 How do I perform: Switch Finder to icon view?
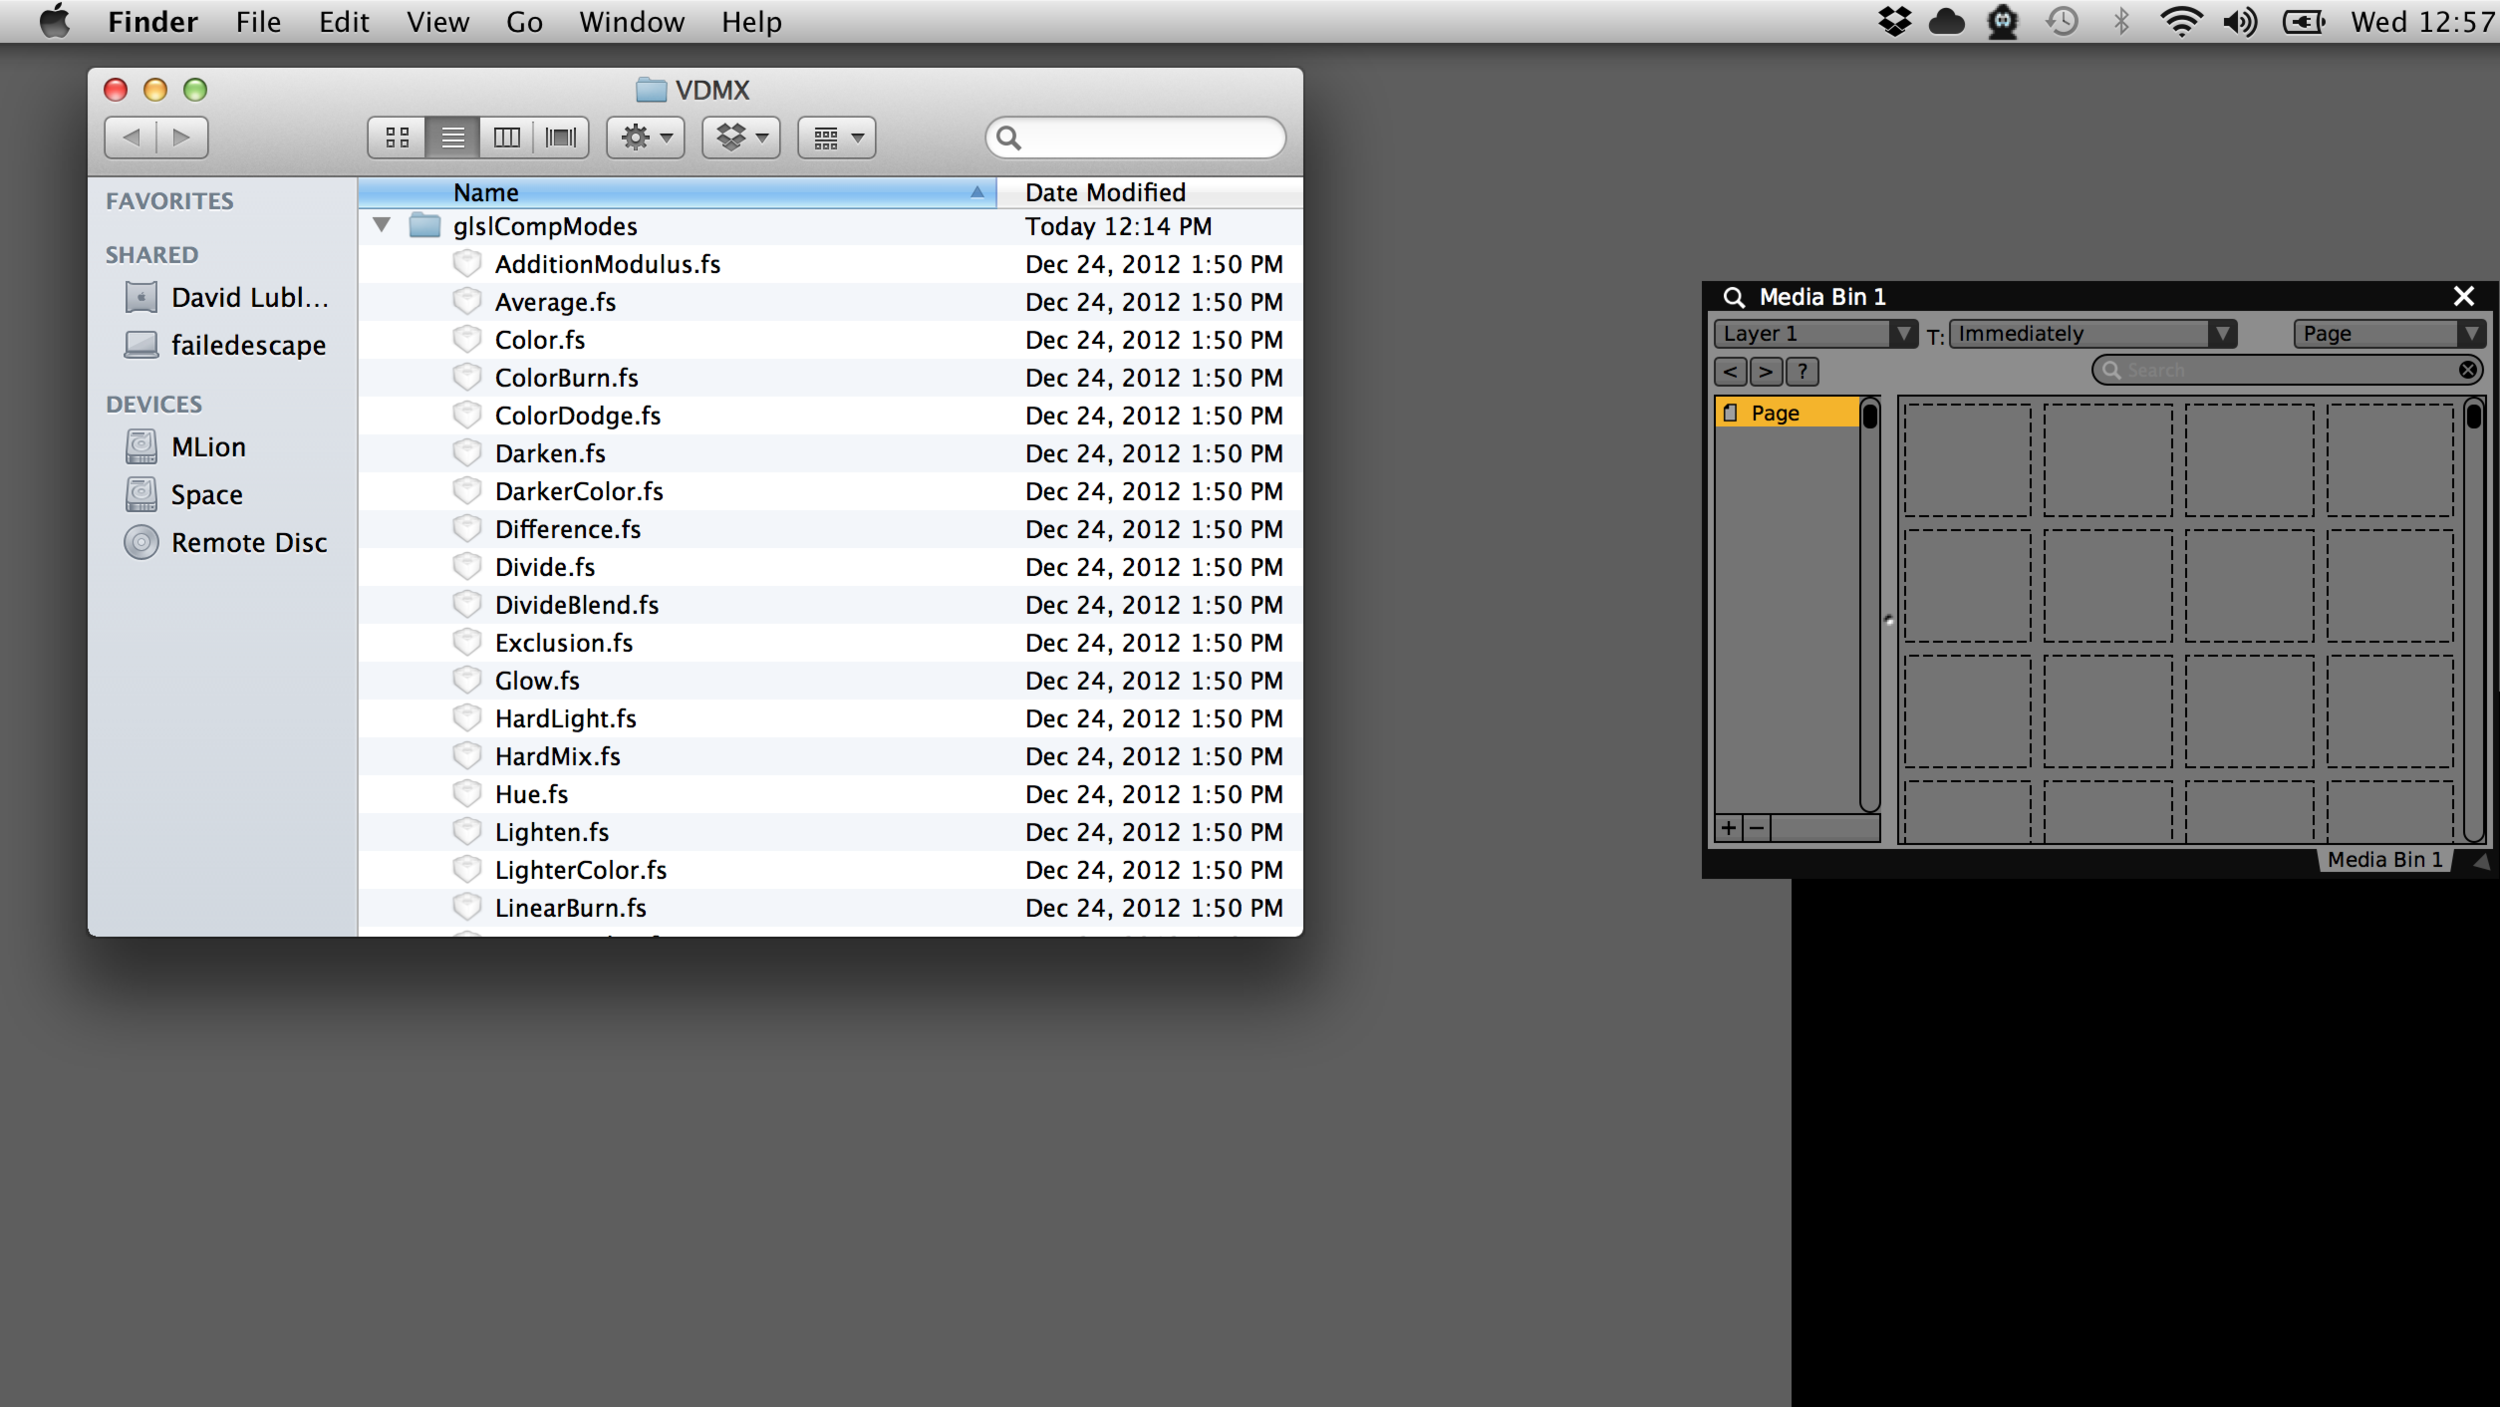[397, 137]
